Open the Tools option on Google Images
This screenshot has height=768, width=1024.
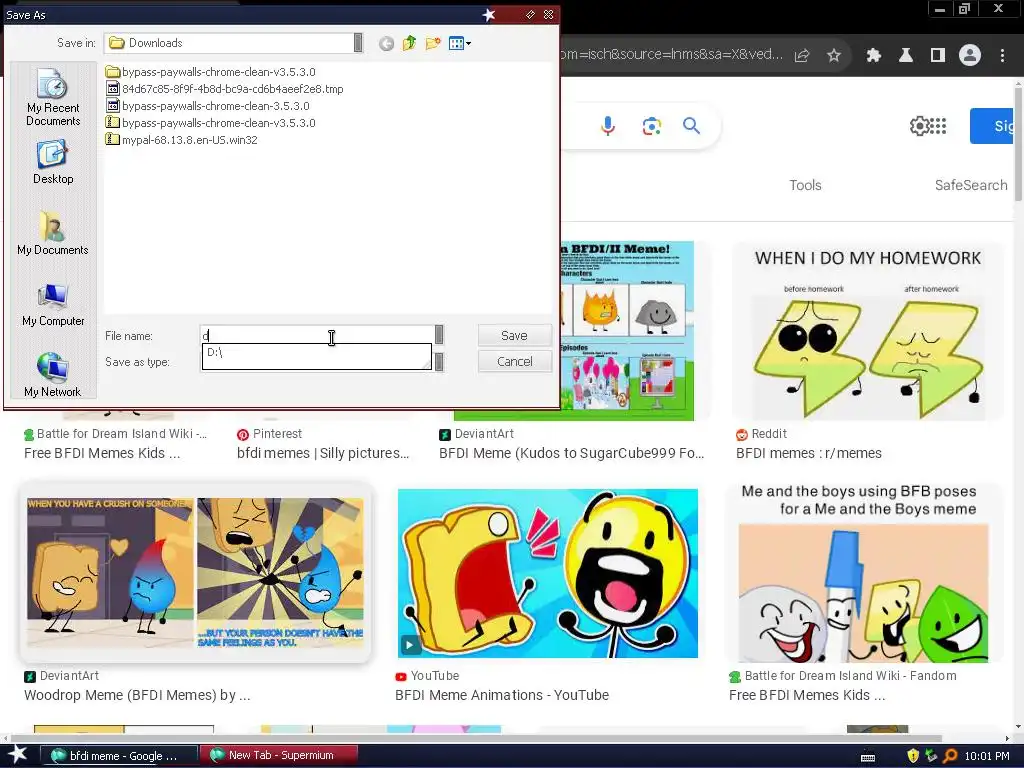tap(805, 185)
